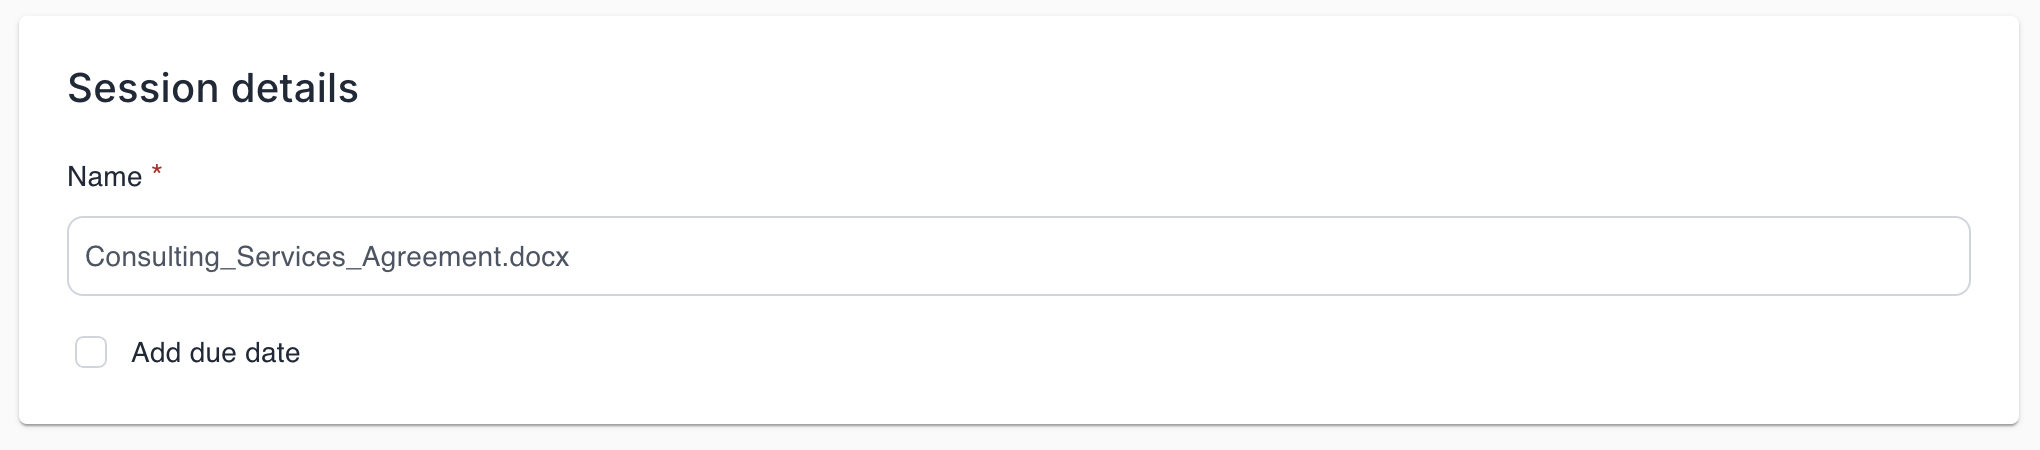
Task: Click the red required asterisk beside Name
Action: 157,173
